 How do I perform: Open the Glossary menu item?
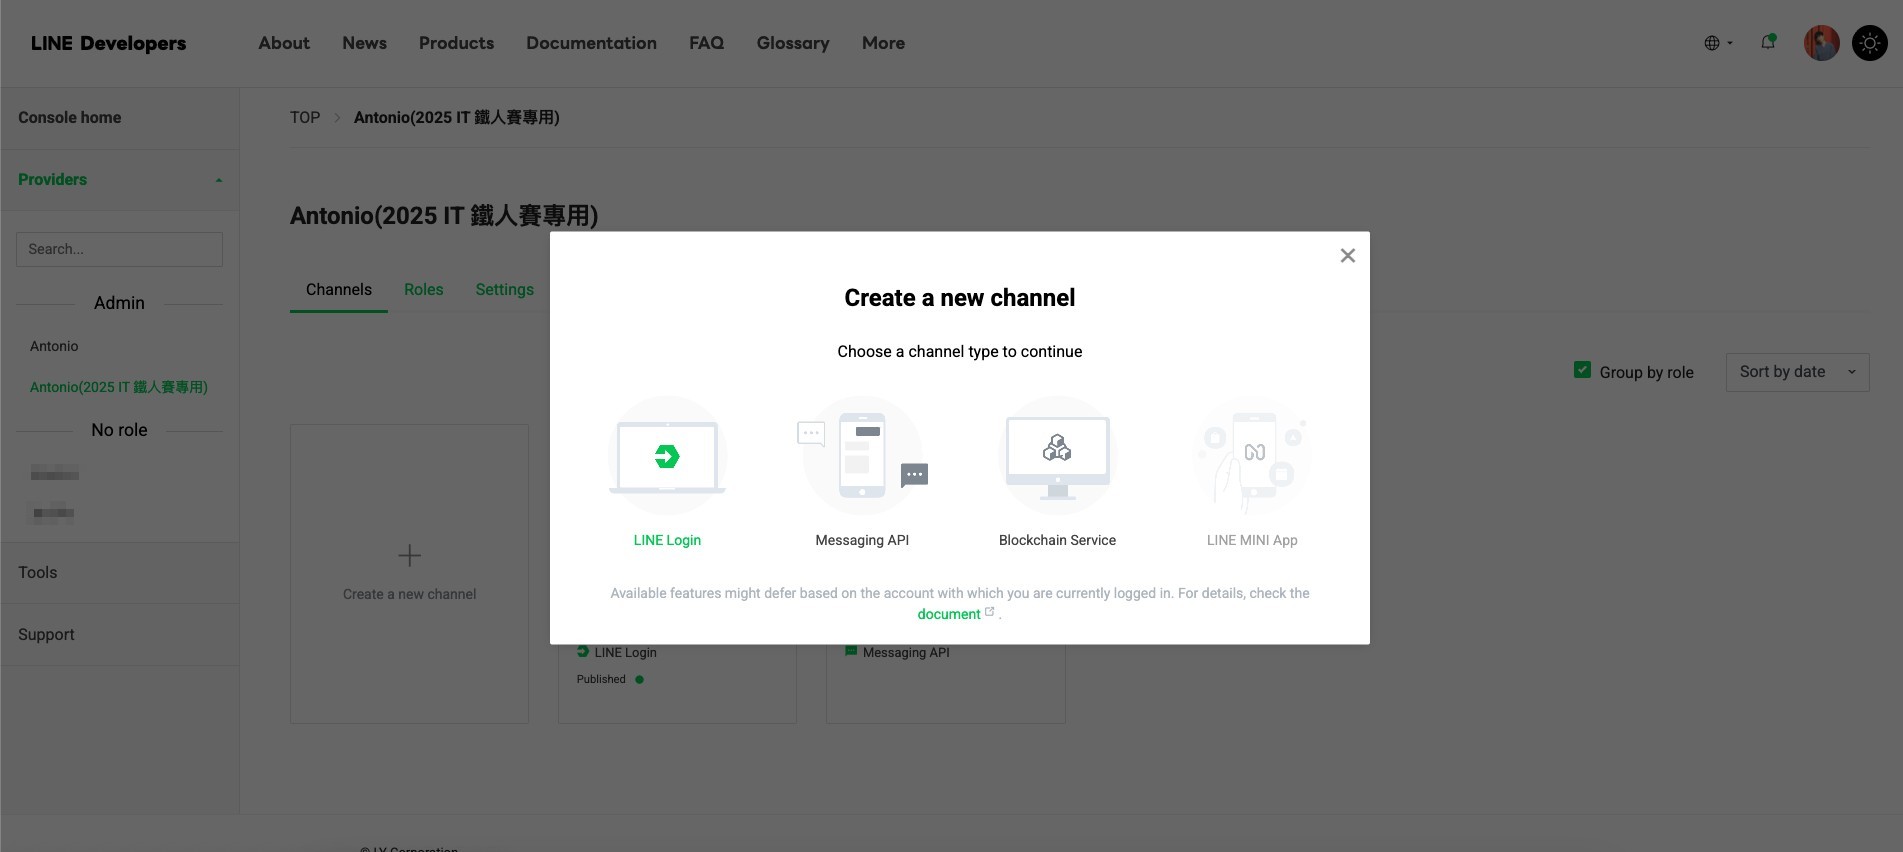(793, 43)
